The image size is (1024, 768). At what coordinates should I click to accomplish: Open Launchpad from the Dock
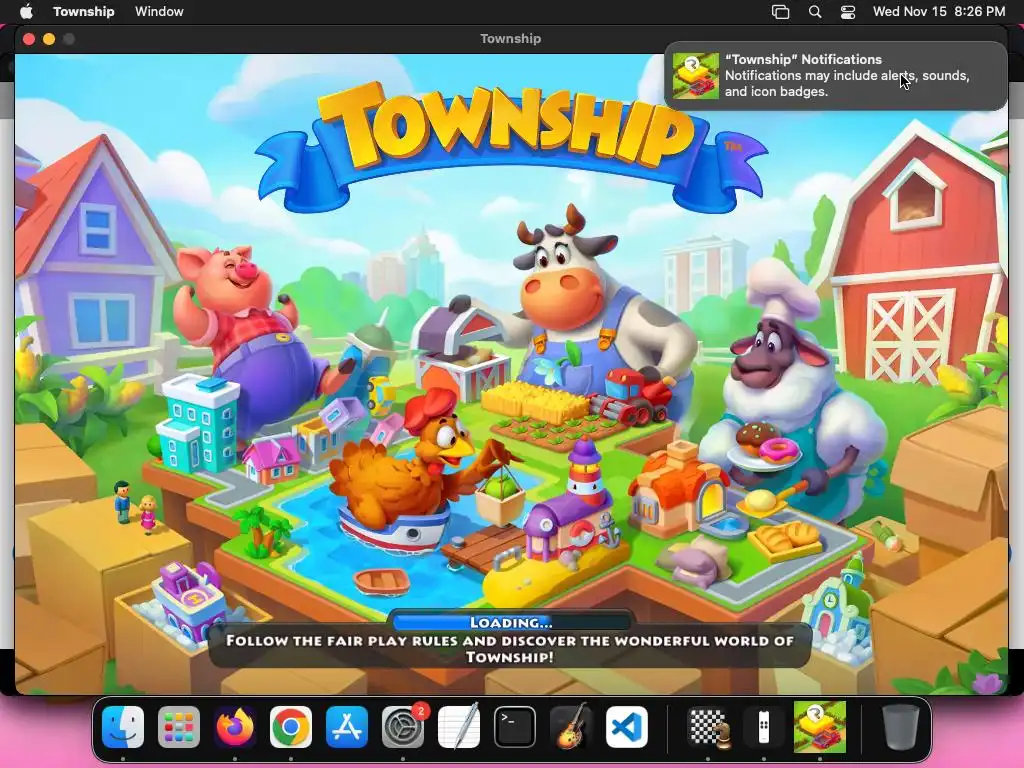pos(179,727)
